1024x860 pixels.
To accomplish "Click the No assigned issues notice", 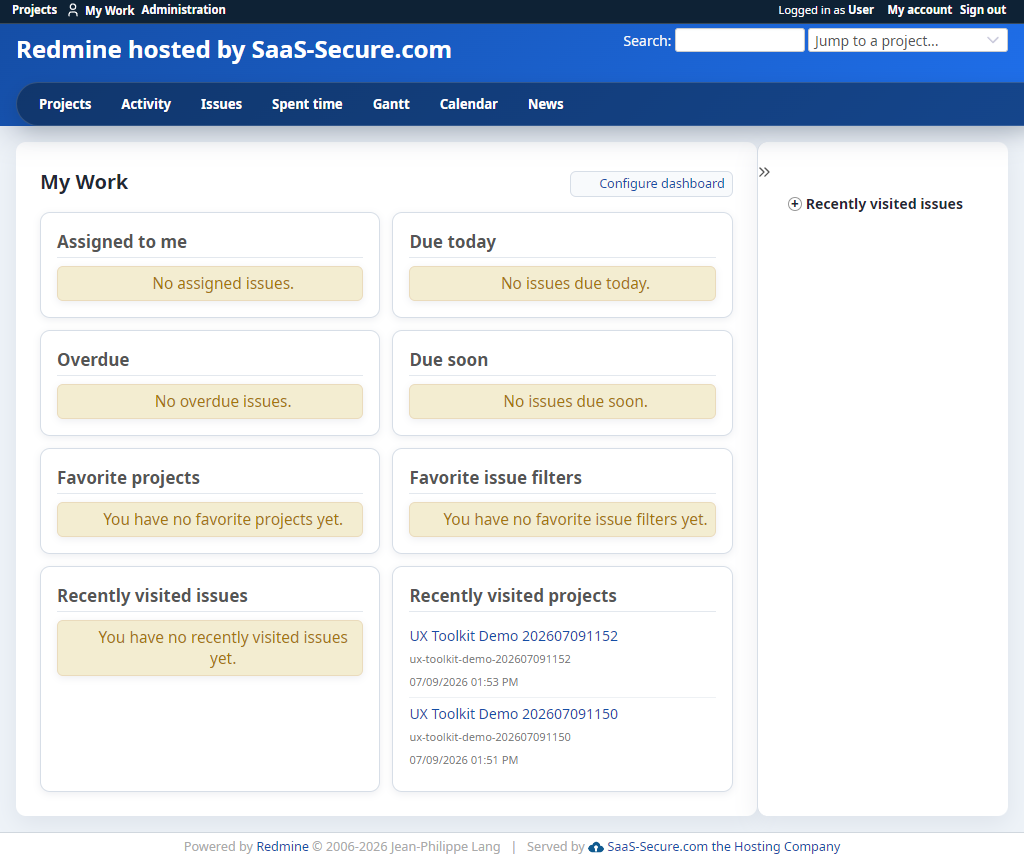I will pyautogui.click(x=210, y=283).
